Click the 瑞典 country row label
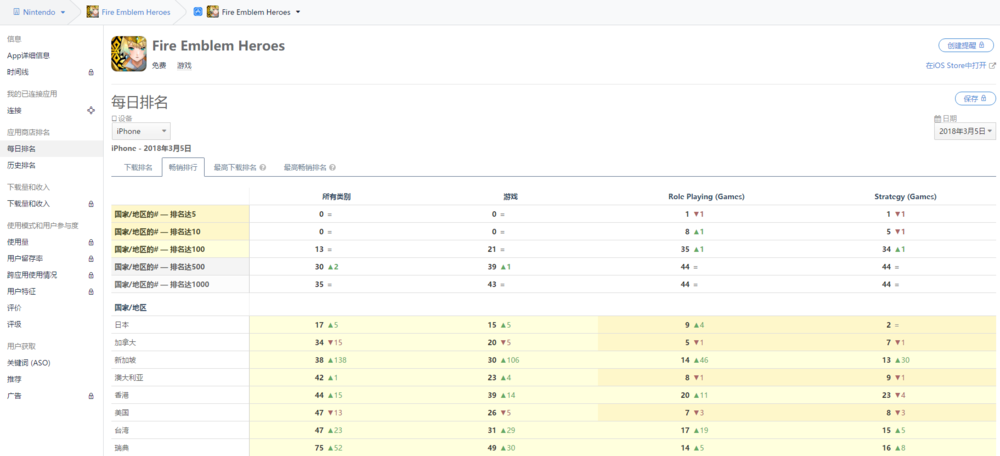Viewport: 1000px width, 456px height. coord(121,448)
